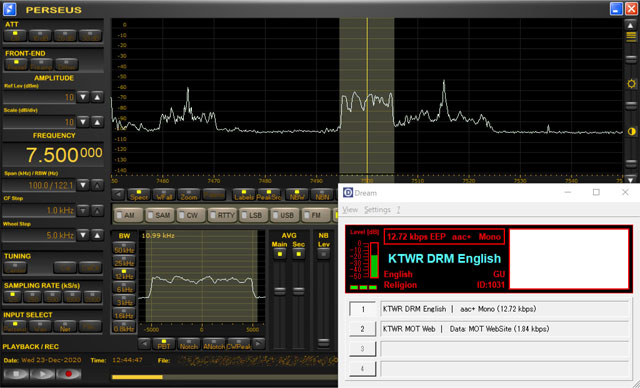The height and width of the screenshot is (388, 640).
Task: Select USB demodulation mode
Action: coord(285,215)
